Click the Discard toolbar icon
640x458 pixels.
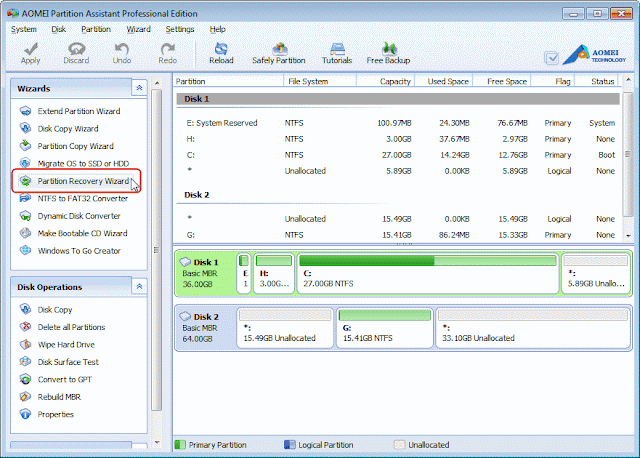[76, 49]
